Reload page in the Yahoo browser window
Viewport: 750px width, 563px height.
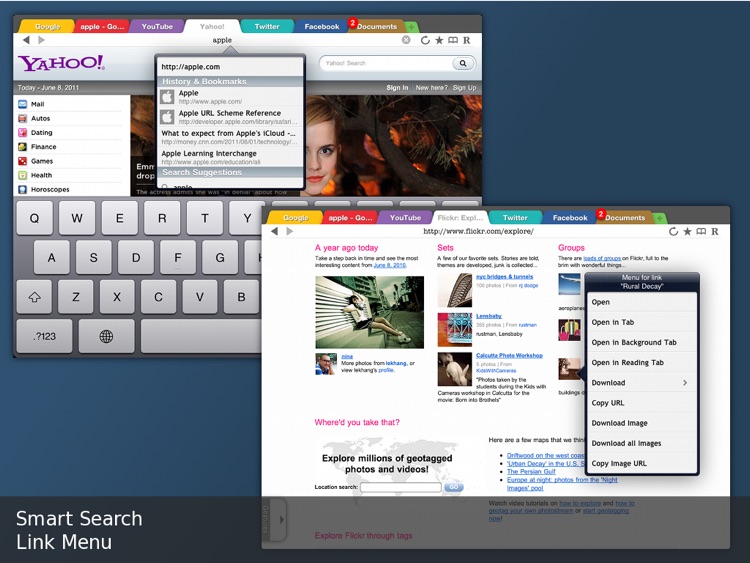pyautogui.click(x=425, y=40)
